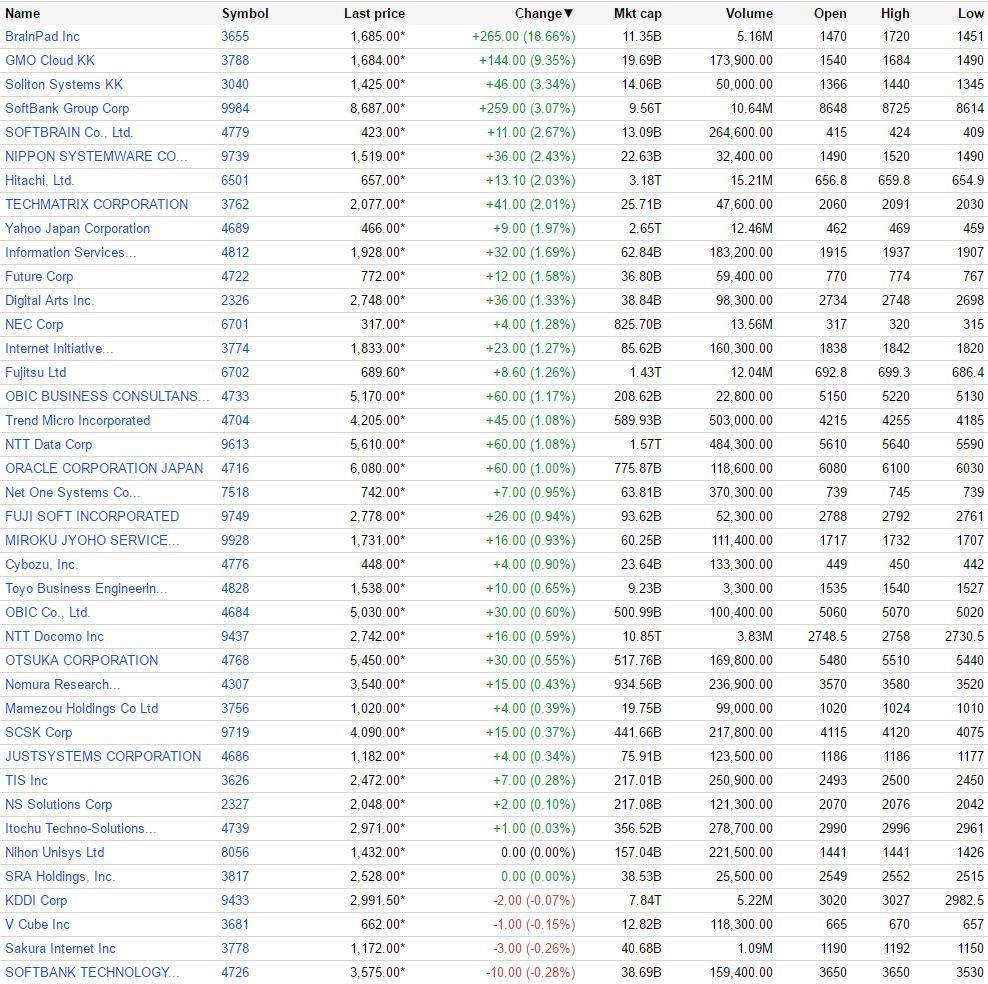988x984 pixels.
Task: Open Digital Arts Inc. link
Action: tap(49, 300)
